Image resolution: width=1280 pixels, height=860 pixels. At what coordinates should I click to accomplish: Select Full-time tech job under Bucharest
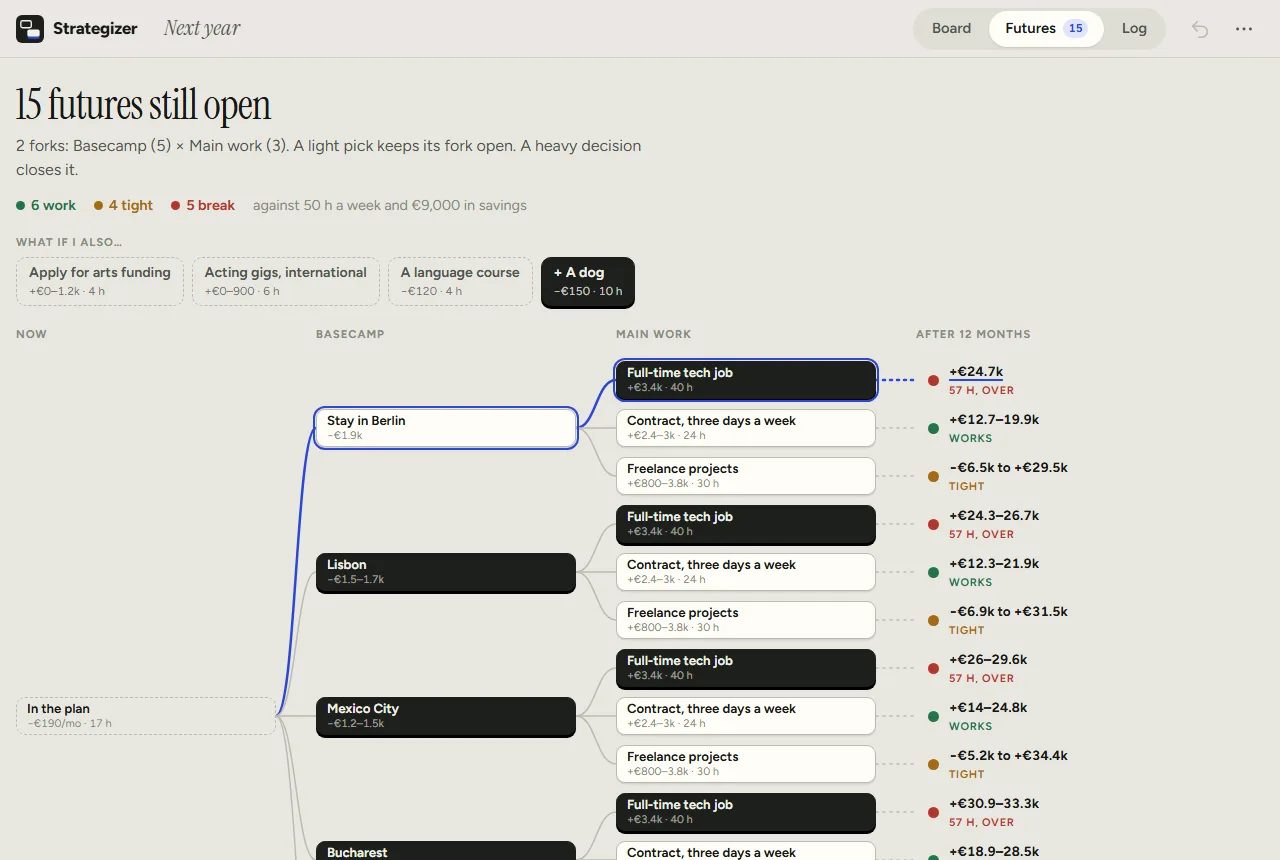coord(746,812)
